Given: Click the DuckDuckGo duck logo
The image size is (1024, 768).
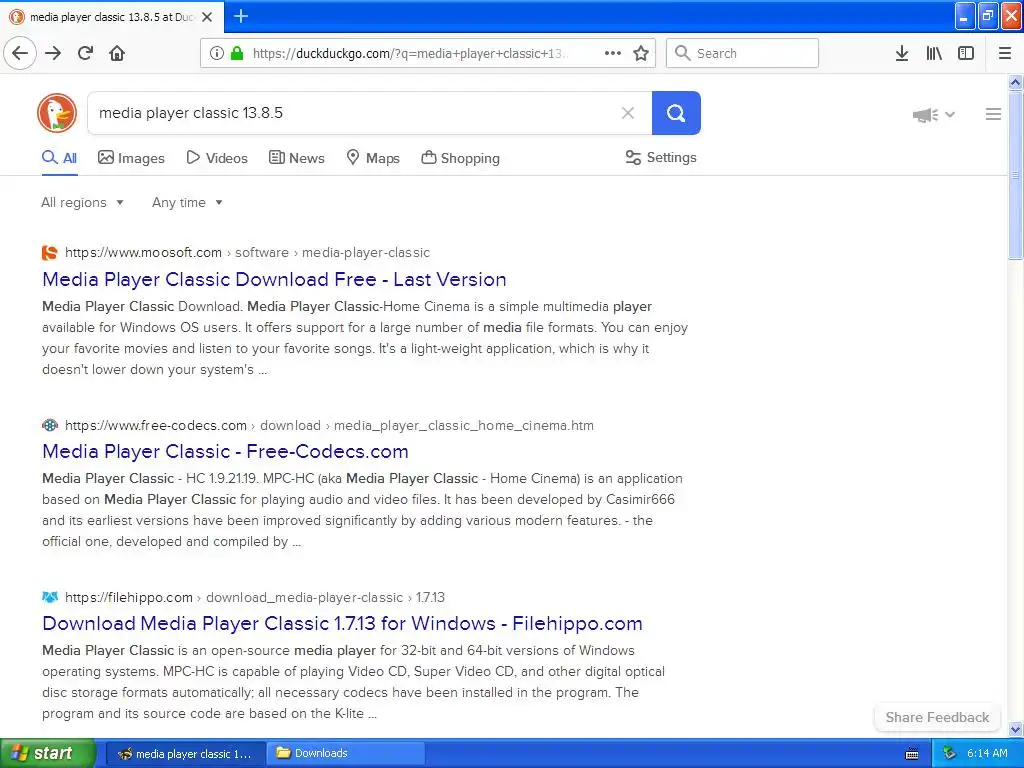Looking at the screenshot, I should pos(57,113).
